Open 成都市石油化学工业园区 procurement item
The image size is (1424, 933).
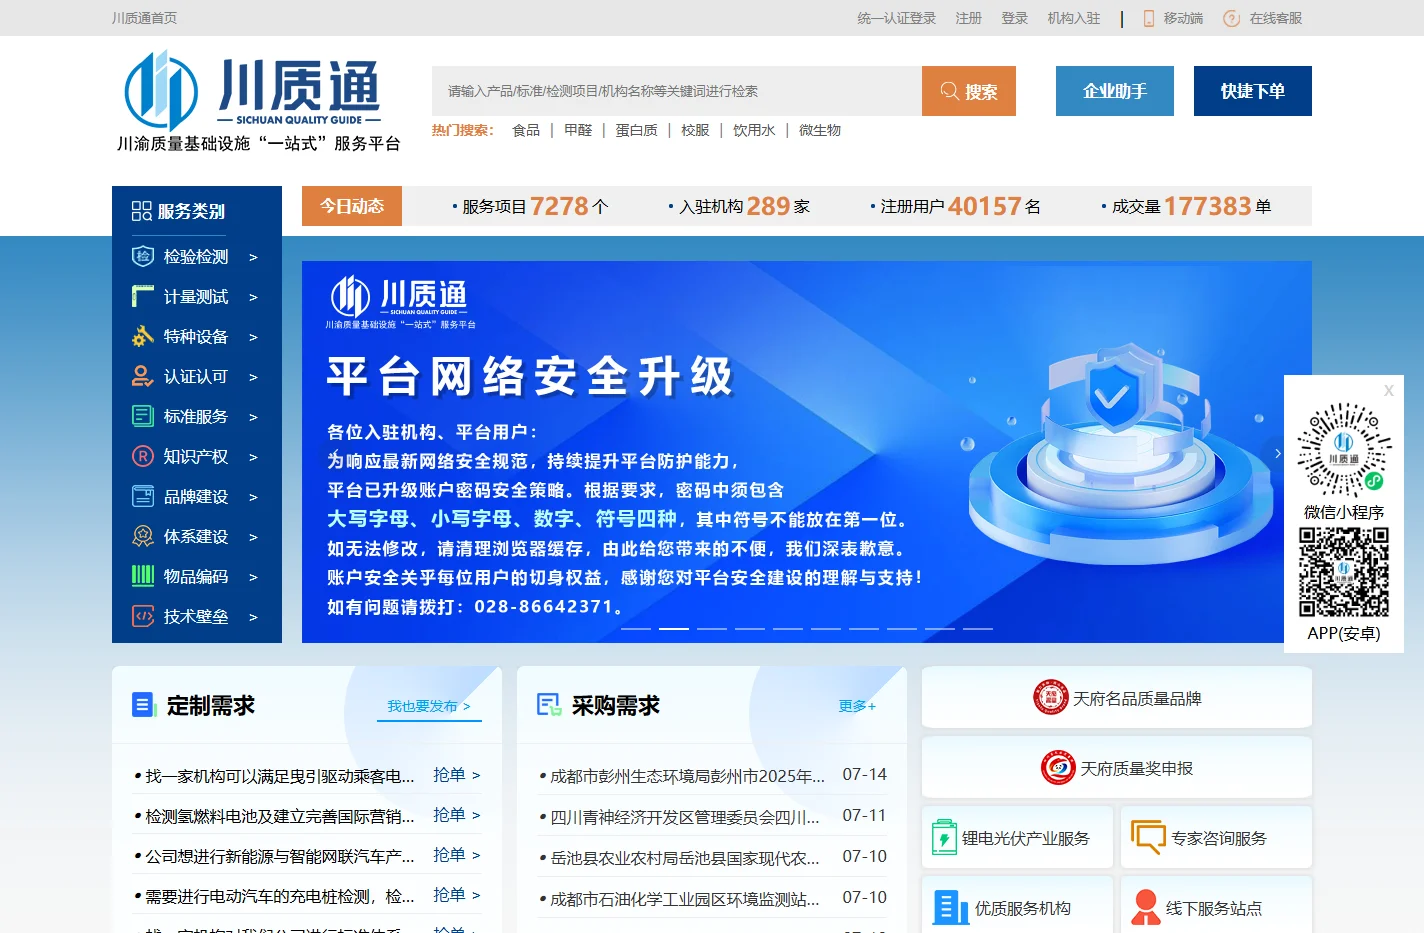pyautogui.click(x=685, y=899)
